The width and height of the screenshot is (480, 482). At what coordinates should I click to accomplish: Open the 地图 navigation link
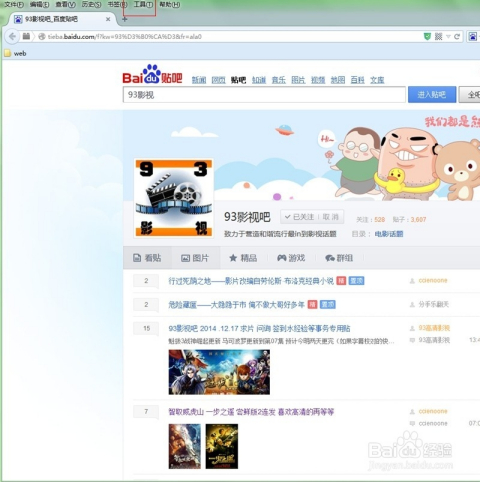tap(338, 80)
